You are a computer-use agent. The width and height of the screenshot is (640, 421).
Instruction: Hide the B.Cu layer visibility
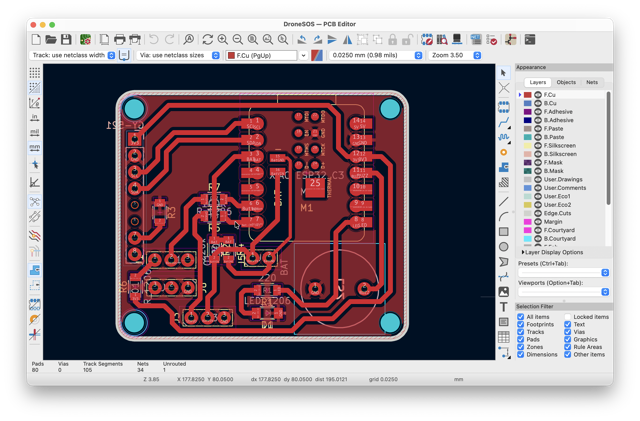tap(538, 103)
